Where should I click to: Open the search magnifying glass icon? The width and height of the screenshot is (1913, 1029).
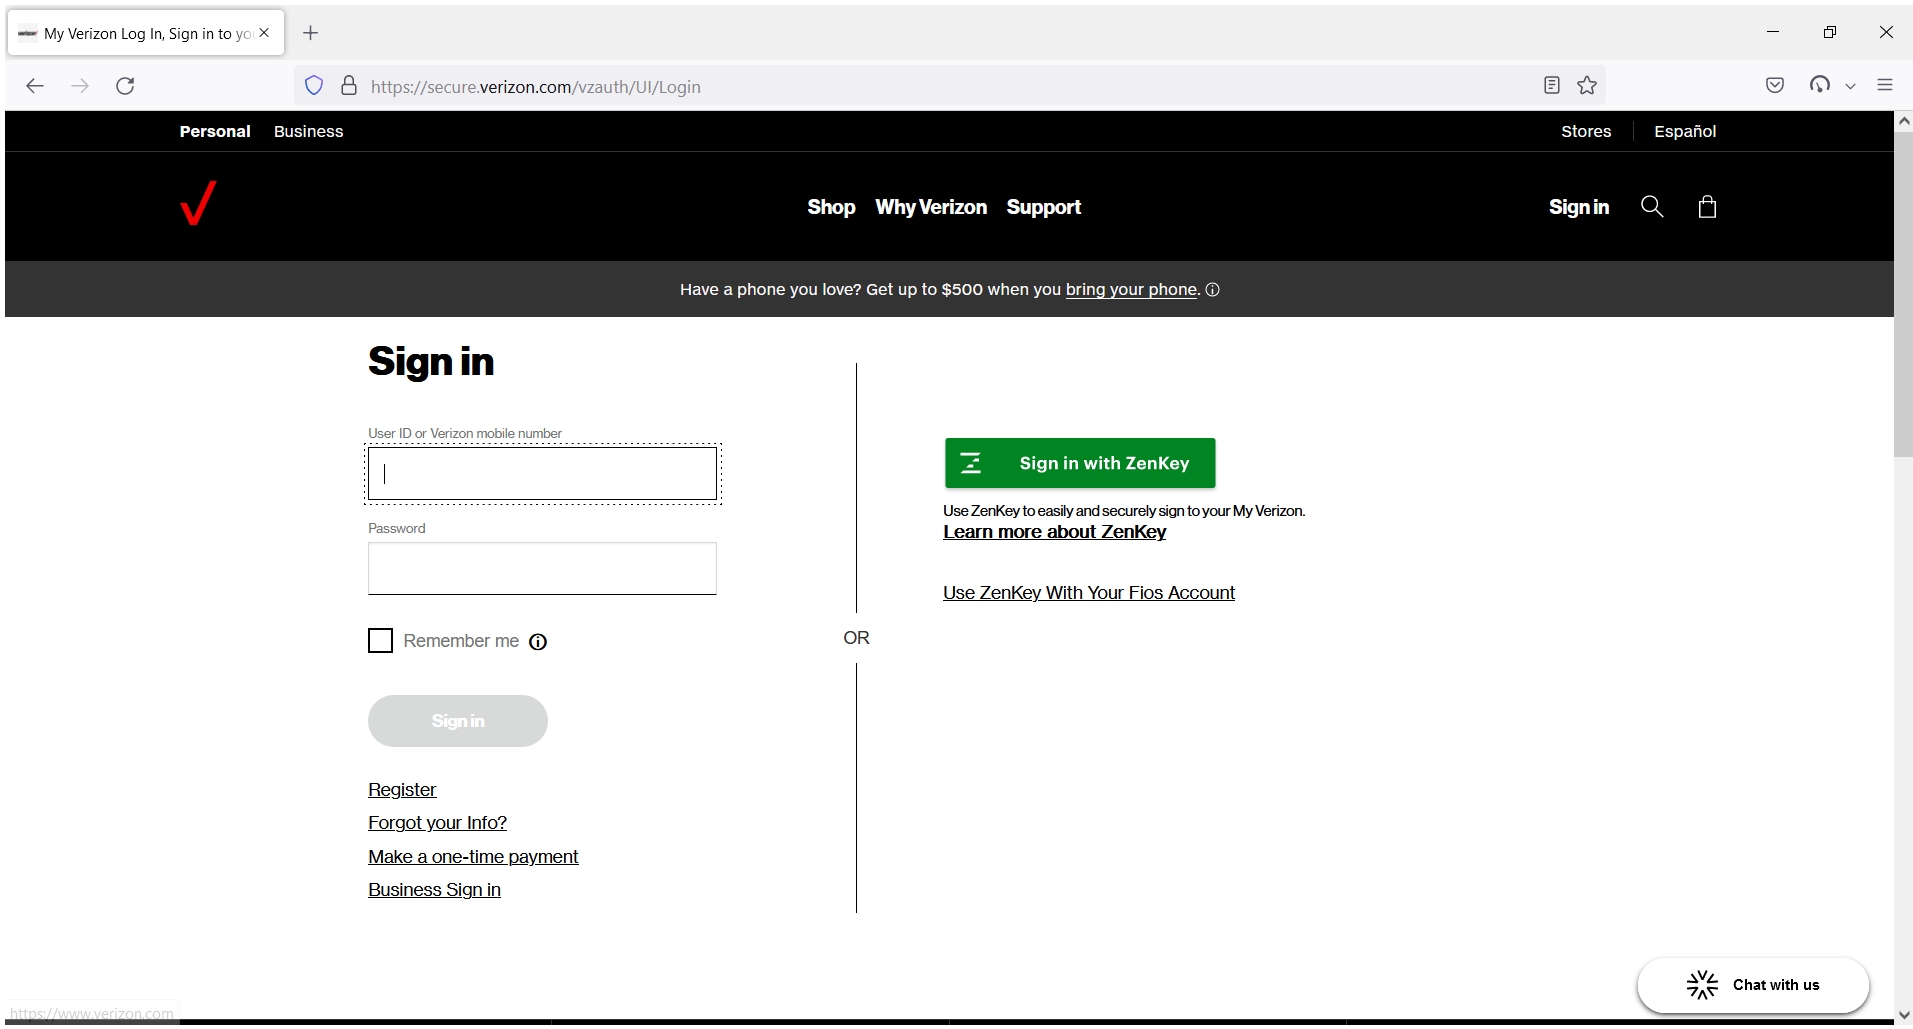coord(1652,206)
